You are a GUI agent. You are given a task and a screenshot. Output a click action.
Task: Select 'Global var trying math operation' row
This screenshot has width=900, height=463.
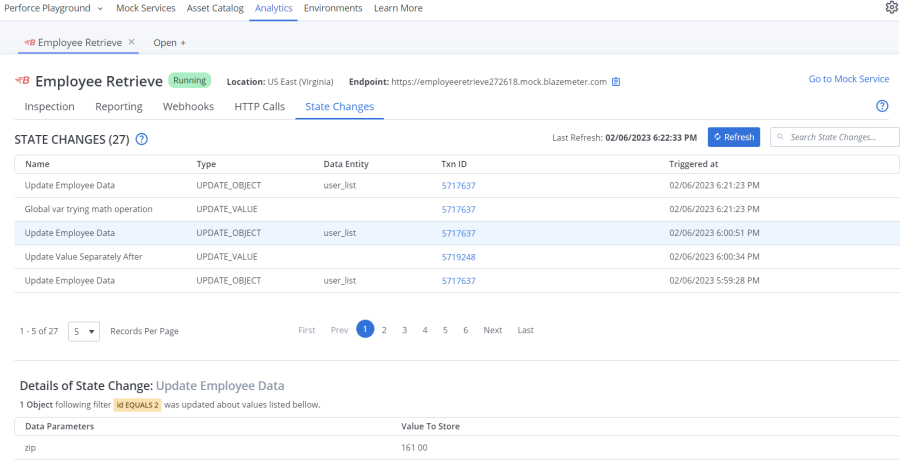click(456, 209)
